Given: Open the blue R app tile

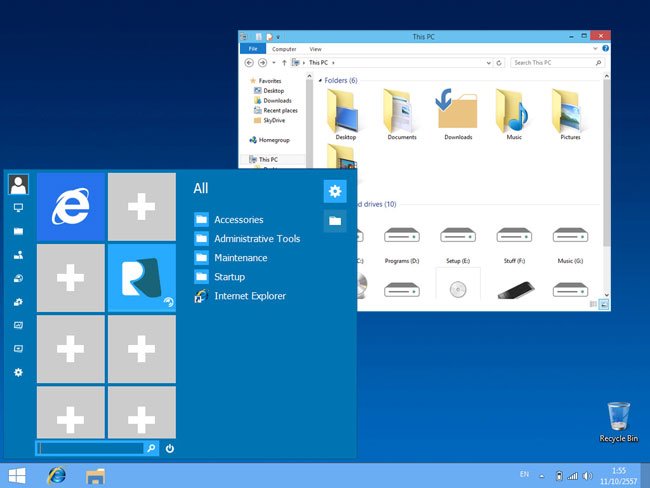Looking at the screenshot, I should click(141, 278).
